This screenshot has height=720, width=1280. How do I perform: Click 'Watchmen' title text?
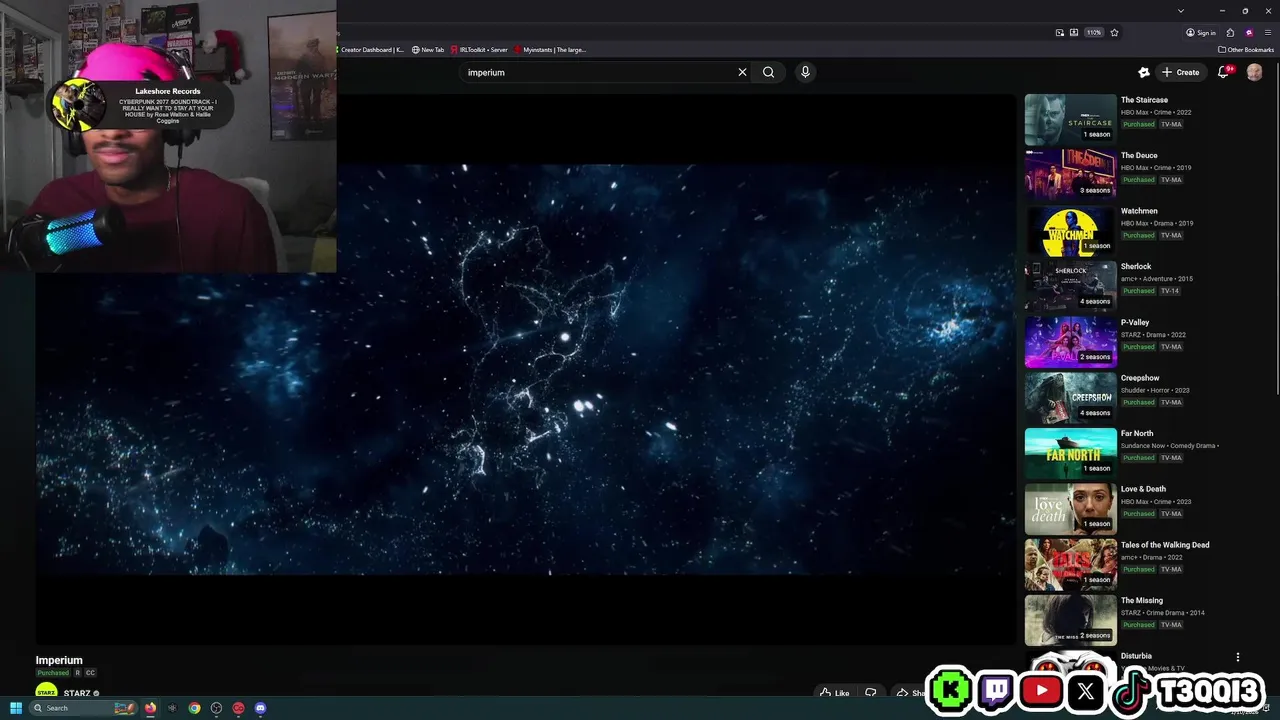[x=1139, y=211]
